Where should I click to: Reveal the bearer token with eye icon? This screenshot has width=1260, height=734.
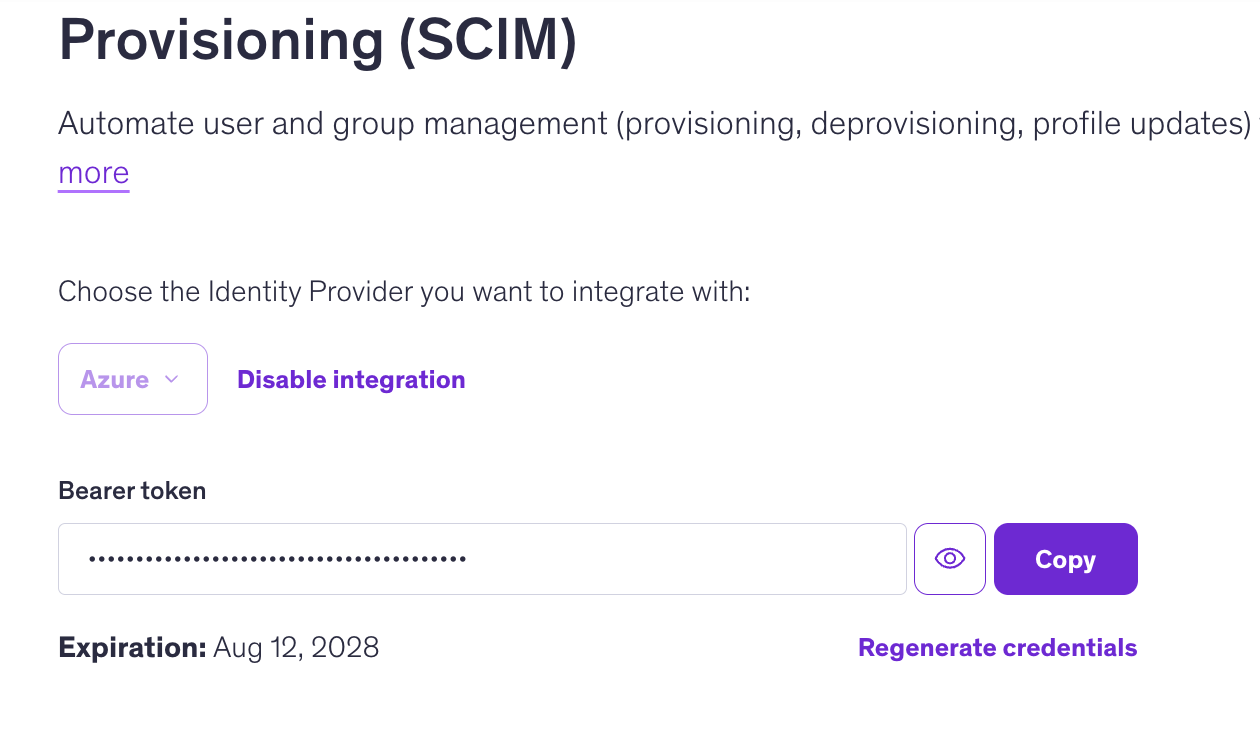(x=949, y=559)
